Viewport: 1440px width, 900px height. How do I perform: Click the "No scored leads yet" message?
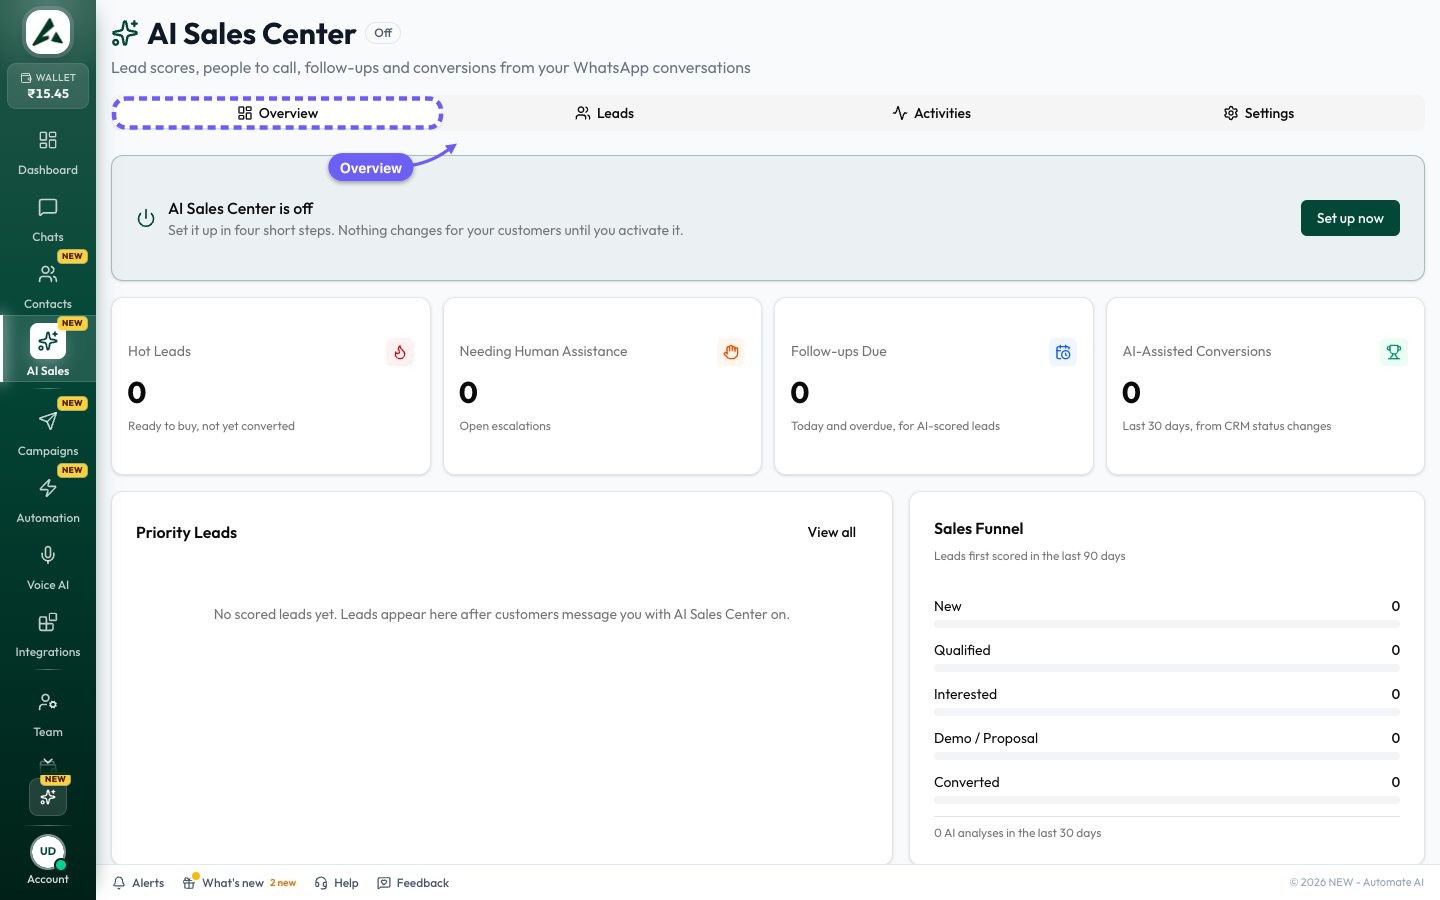502,614
